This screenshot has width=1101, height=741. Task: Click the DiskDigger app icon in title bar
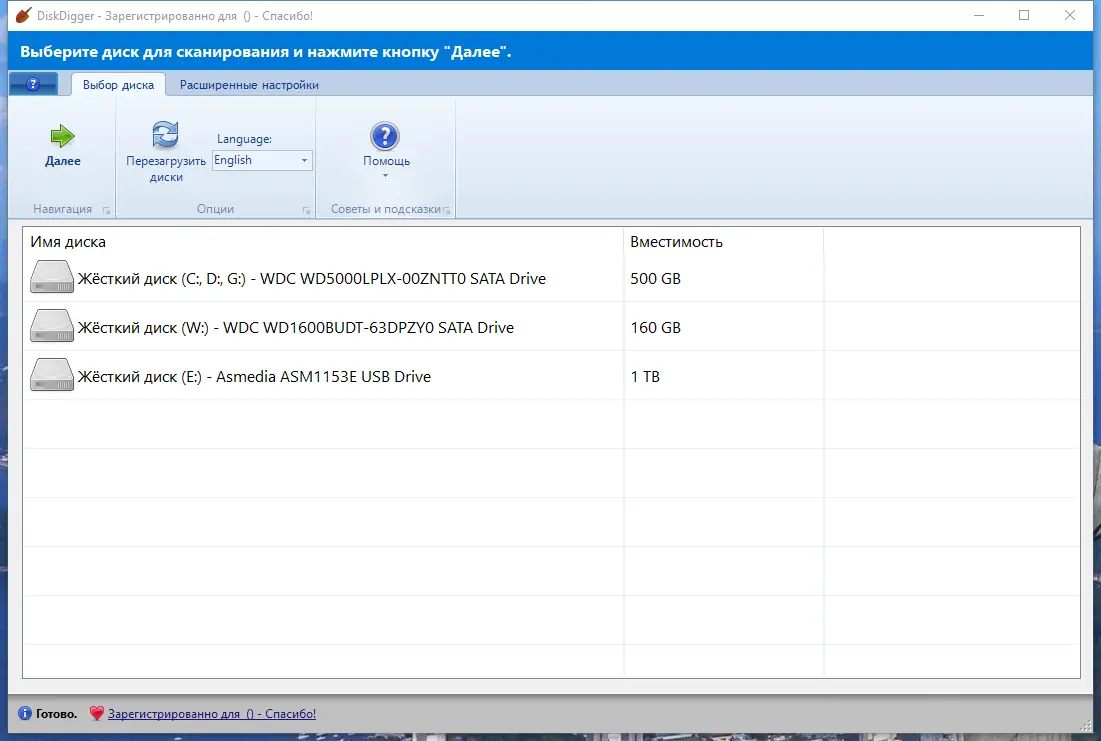tap(23, 15)
